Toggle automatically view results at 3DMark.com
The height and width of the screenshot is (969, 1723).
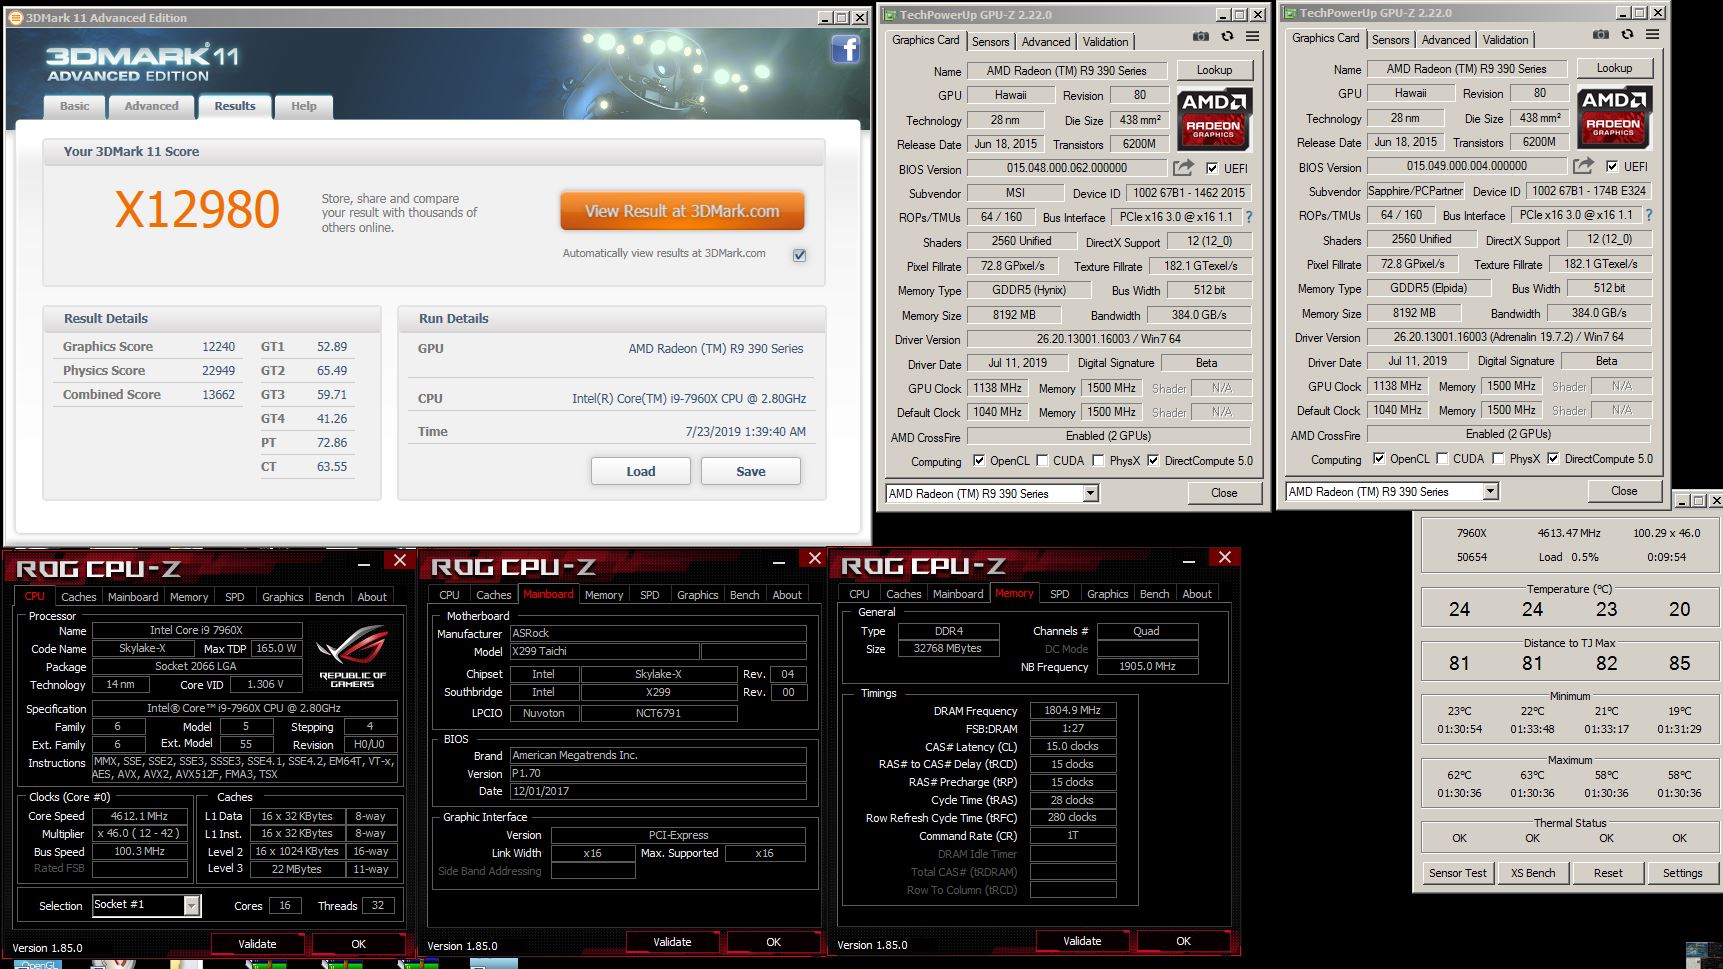coord(799,255)
